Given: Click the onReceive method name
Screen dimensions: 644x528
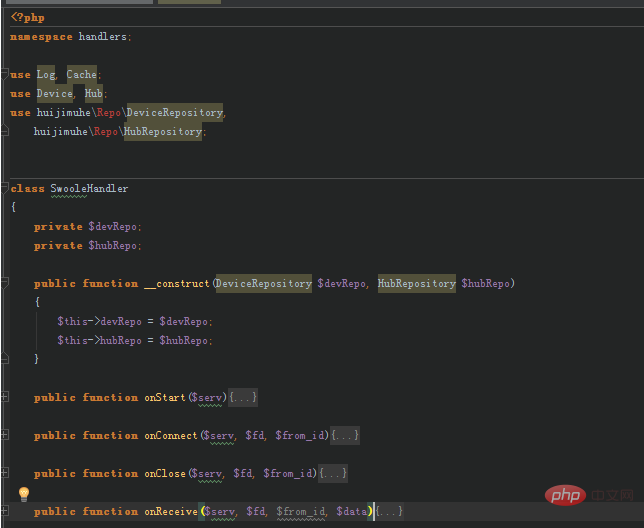Looking at the screenshot, I should [x=171, y=512].
